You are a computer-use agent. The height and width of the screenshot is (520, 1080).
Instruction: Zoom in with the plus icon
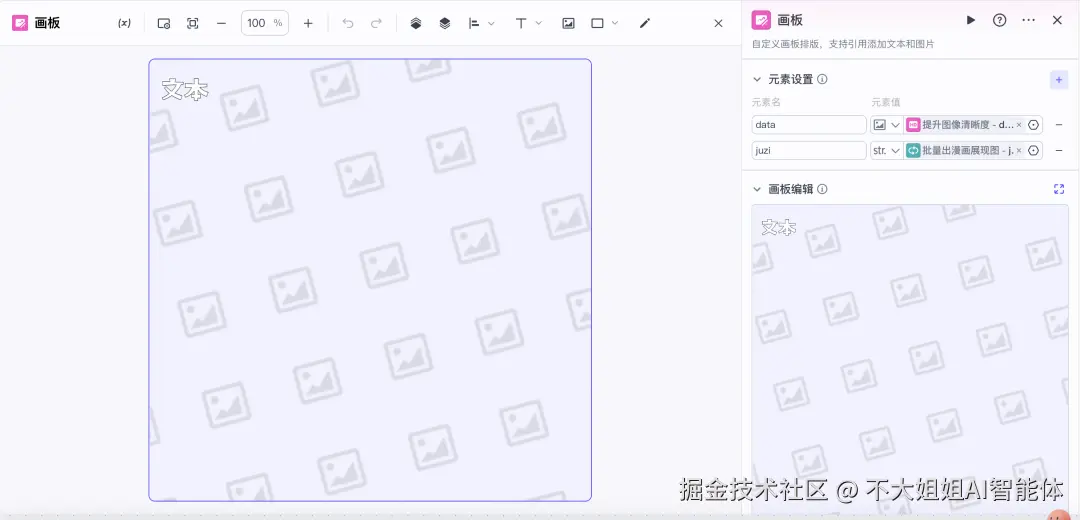[x=308, y=23]
